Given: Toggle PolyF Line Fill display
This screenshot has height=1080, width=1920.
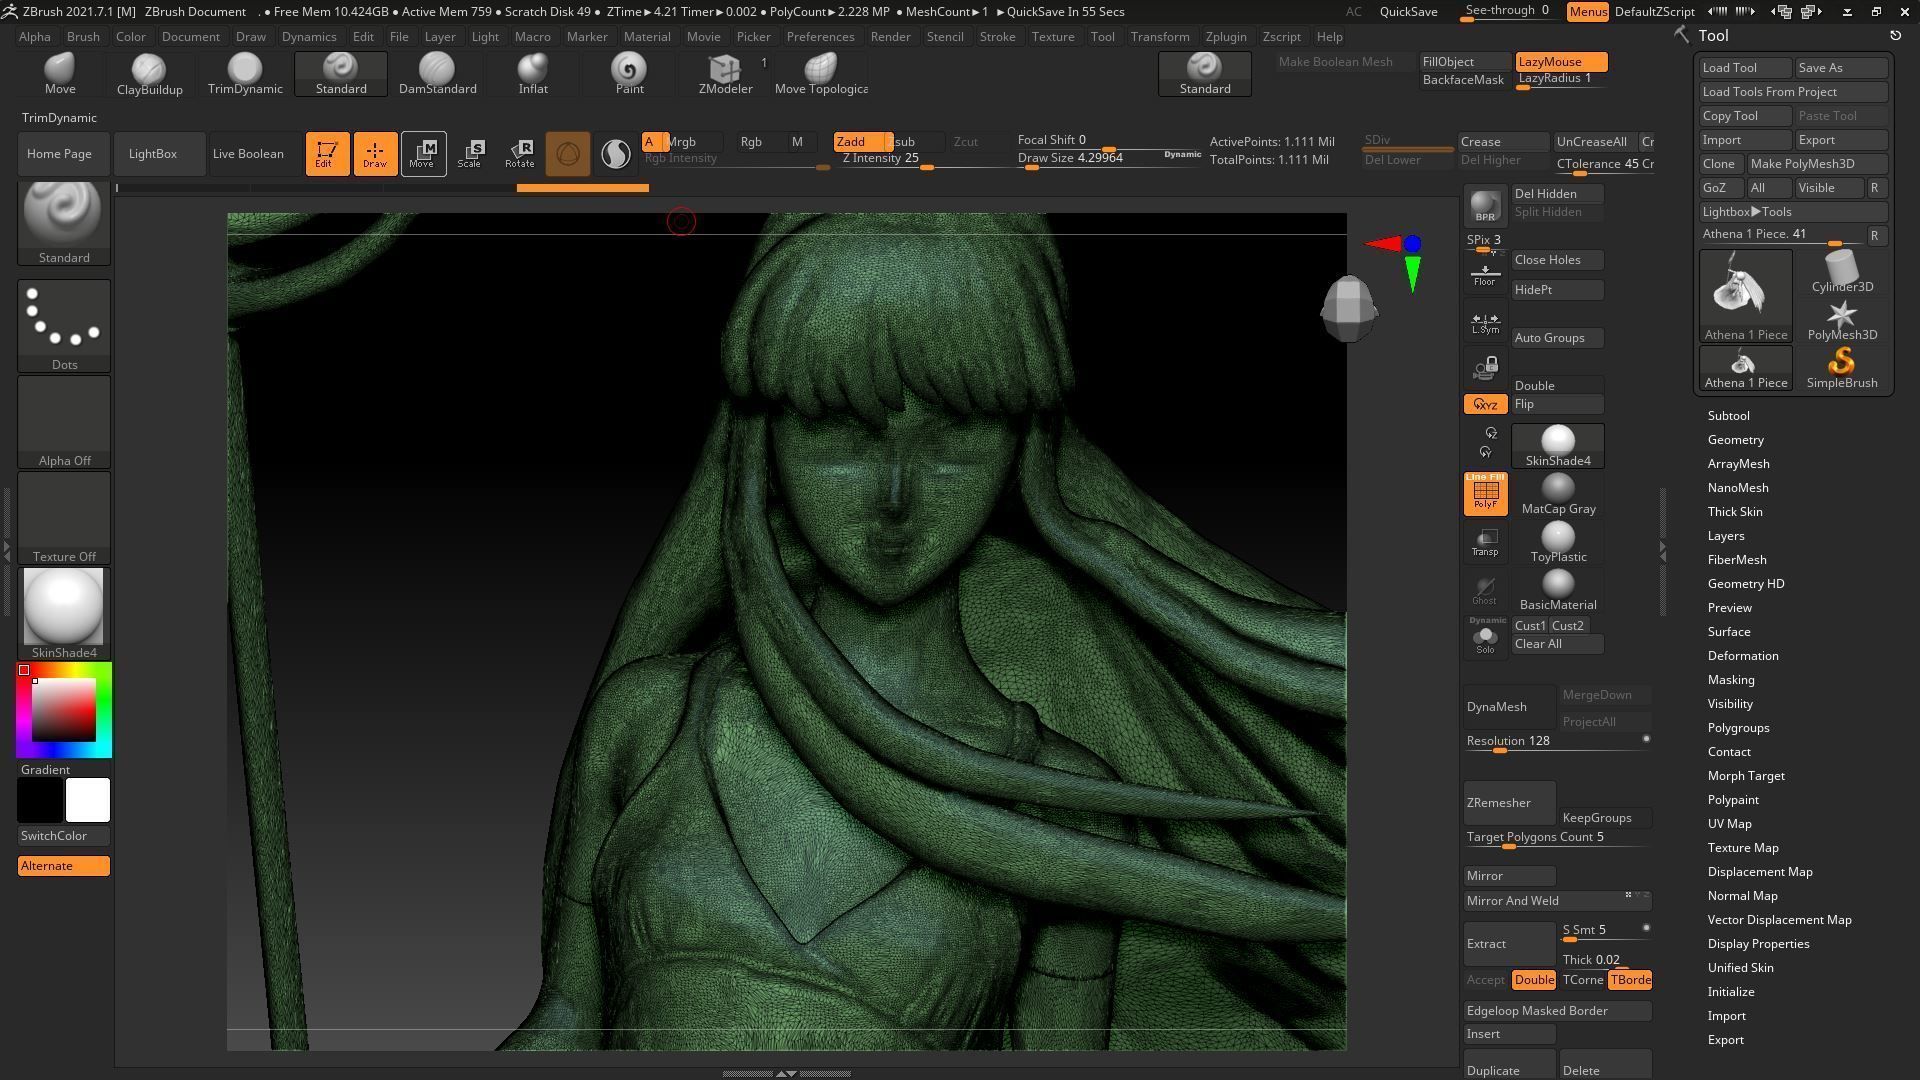Looking at the screenshot, I should (1485, 494).
